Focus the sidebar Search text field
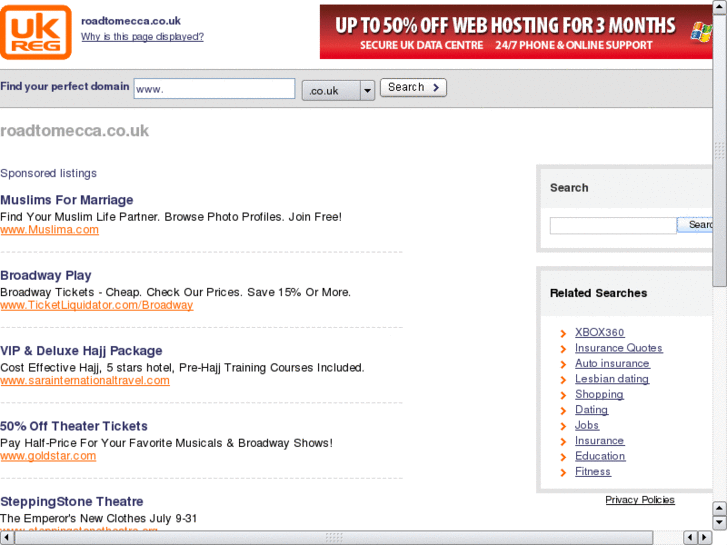Viewport: 727px width, 545px height. tap(613, 225)
